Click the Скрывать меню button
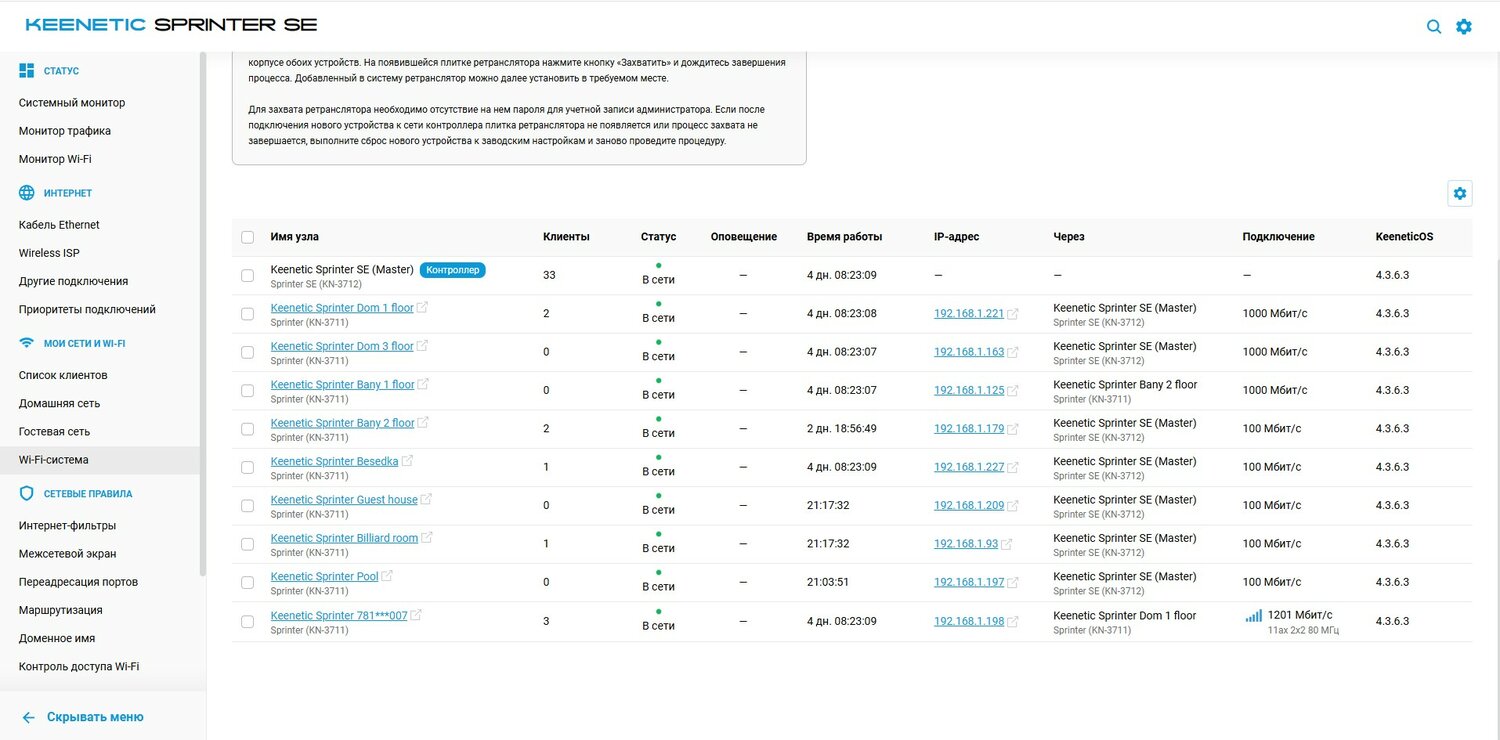1500x740 pixels. pyautogui.click(x=83, y=717)
